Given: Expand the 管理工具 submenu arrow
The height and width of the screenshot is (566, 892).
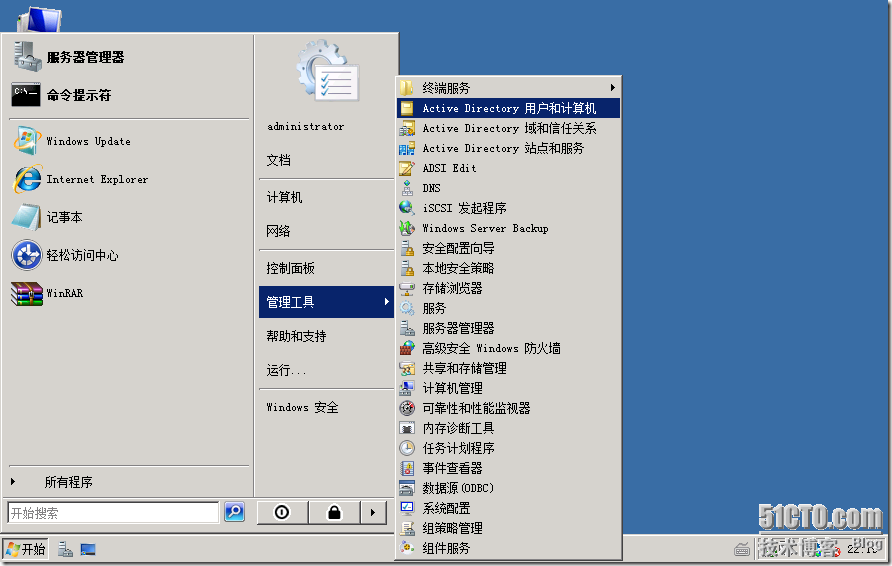Looking at the screenshot, I should 386,301.
